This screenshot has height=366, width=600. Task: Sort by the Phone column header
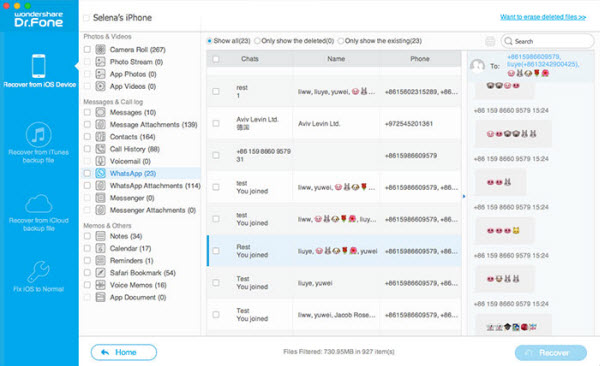coord(420,59)
